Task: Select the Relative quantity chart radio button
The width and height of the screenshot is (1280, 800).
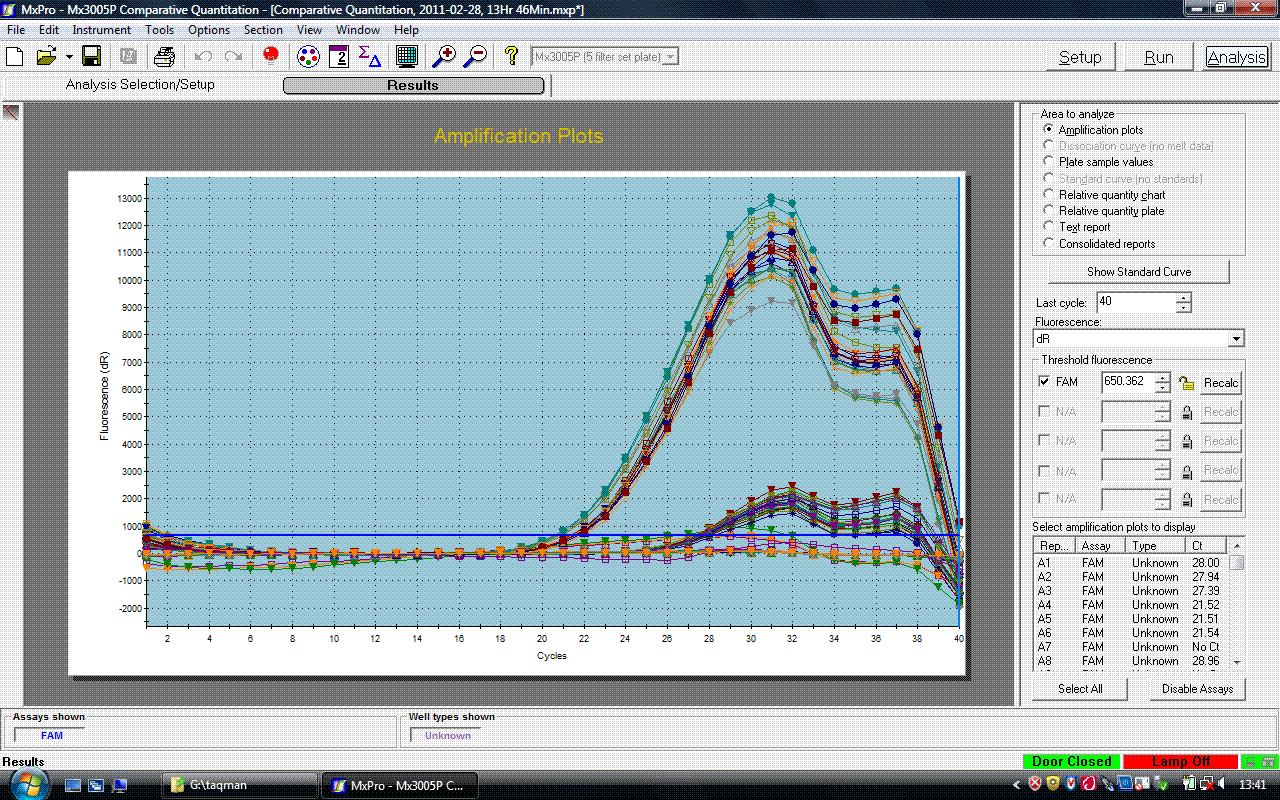Action: pyautogui.click(x=1048, y=195)
